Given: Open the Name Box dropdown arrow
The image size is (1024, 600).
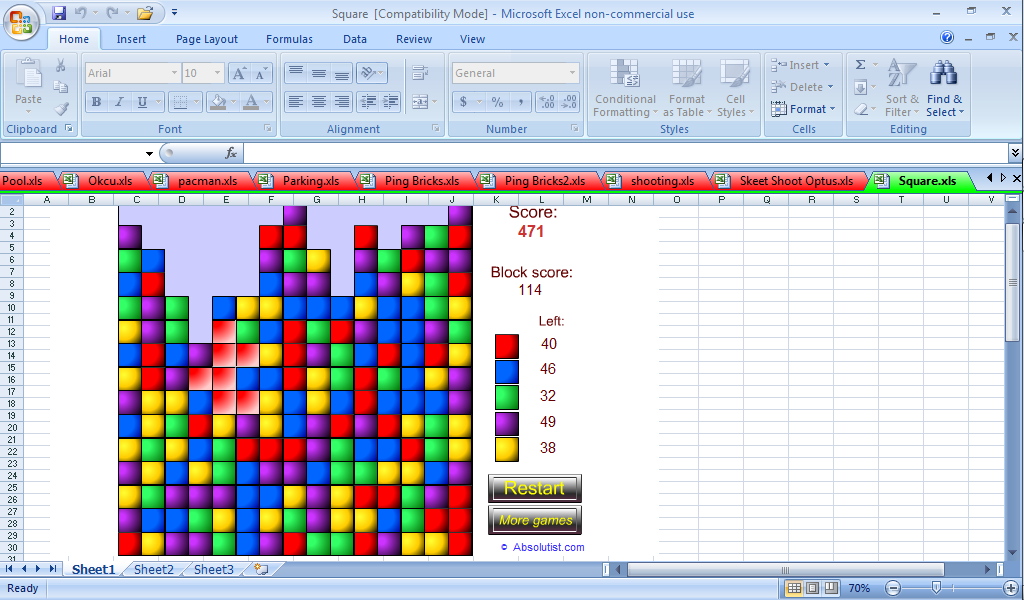Looking at the screenshot, I should click(x=150, y=154).
